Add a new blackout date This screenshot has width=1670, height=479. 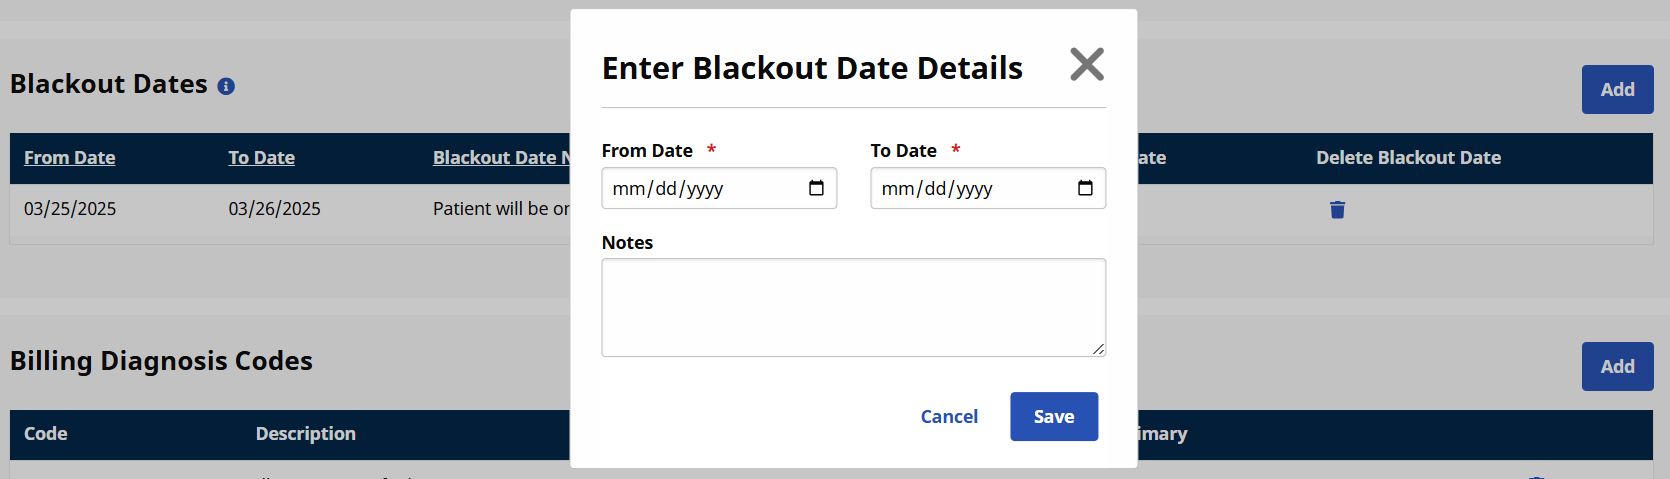[x=1617, y=89]
